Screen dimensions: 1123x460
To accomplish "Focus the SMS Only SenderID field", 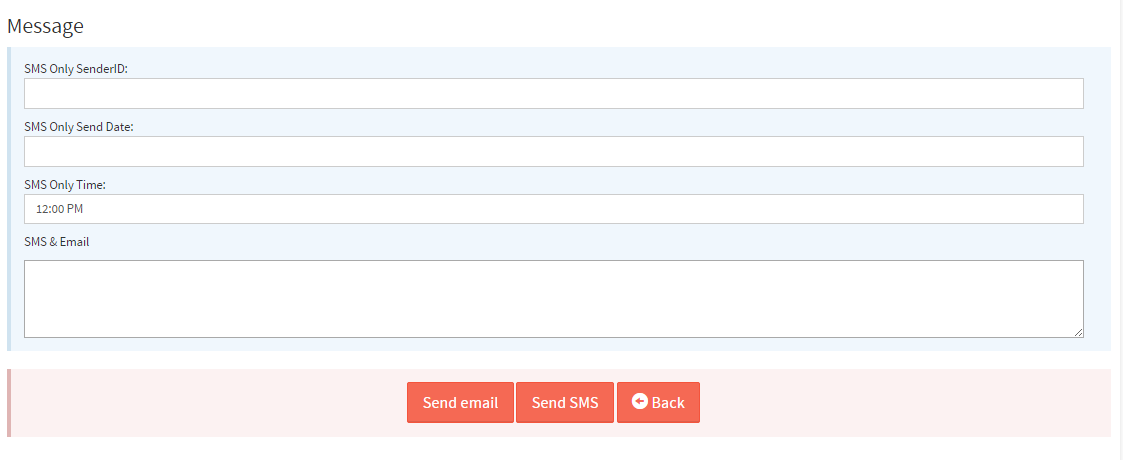I will pyautogui.click(x=553, y=93).
